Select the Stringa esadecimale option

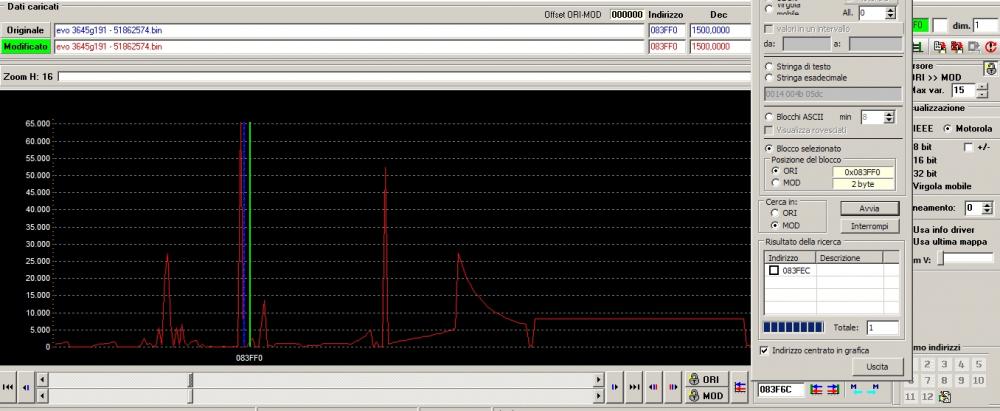coord(769,78)
